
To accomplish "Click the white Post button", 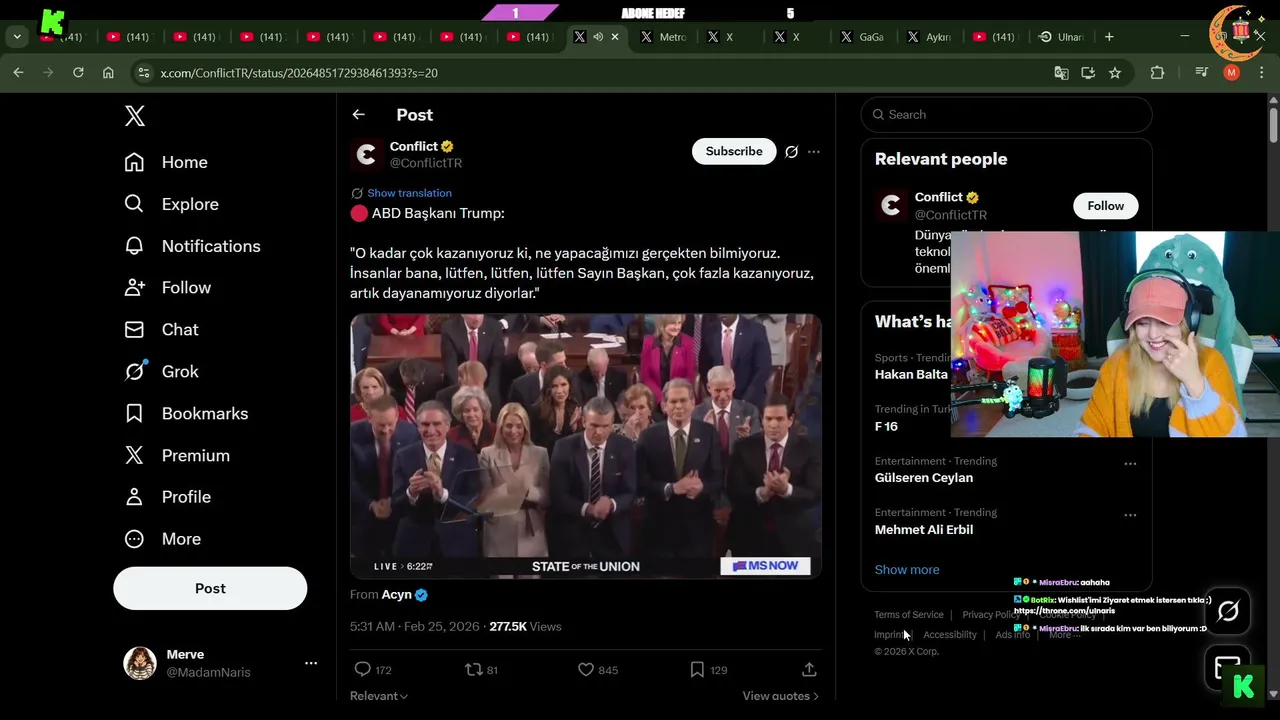I will click(x=210, y=588).
